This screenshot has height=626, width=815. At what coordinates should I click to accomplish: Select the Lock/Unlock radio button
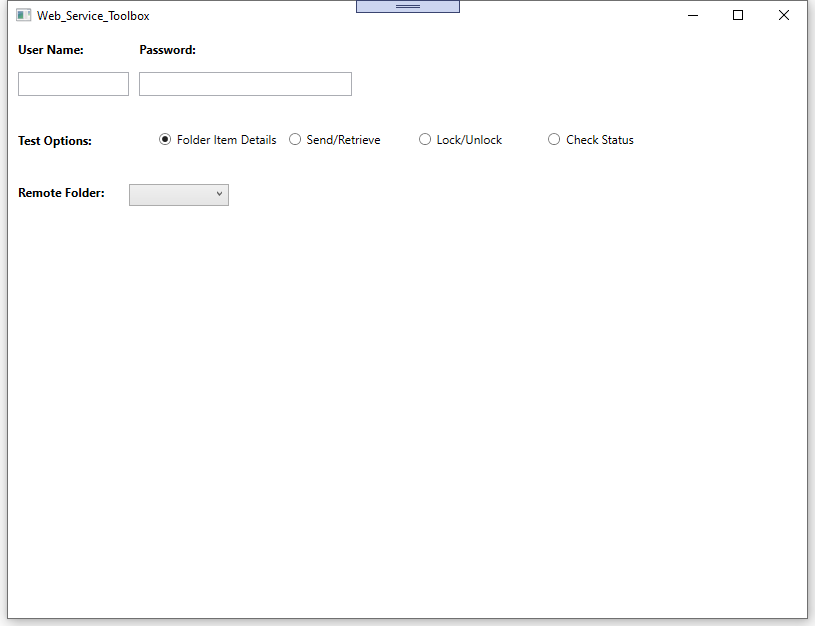(x=425, y=140)
